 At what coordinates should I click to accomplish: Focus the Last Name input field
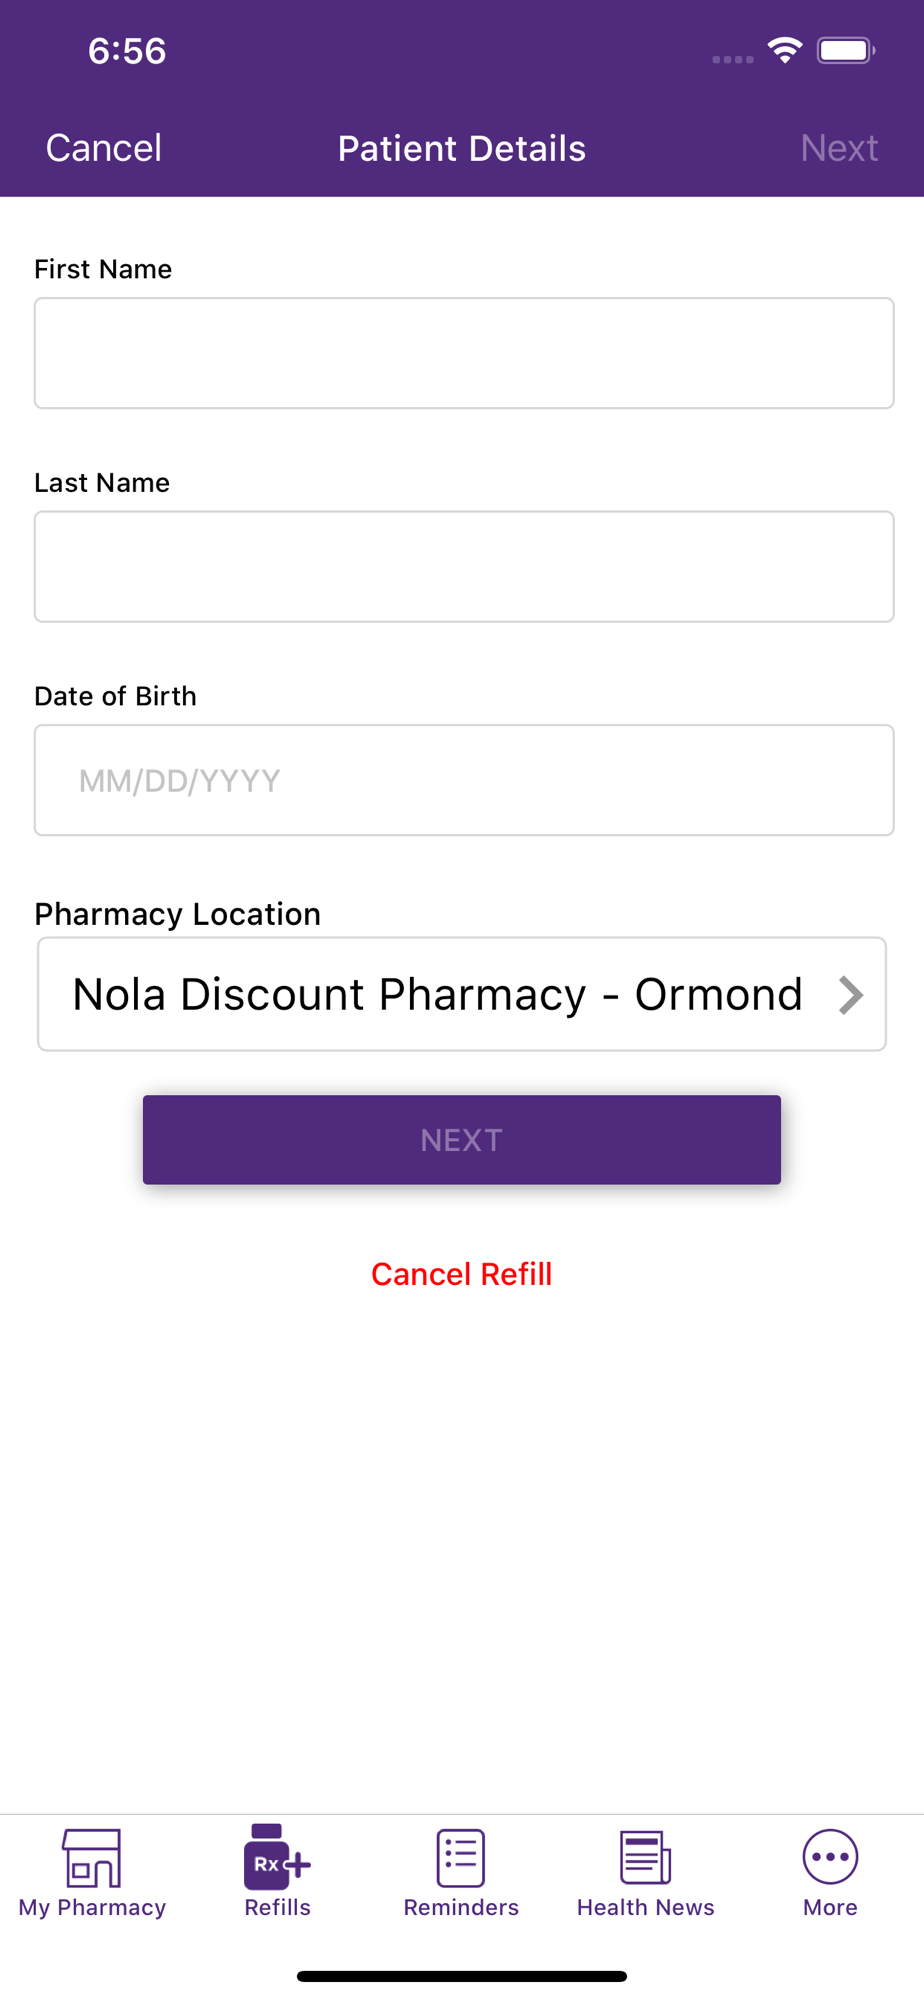tap(464, 567)
